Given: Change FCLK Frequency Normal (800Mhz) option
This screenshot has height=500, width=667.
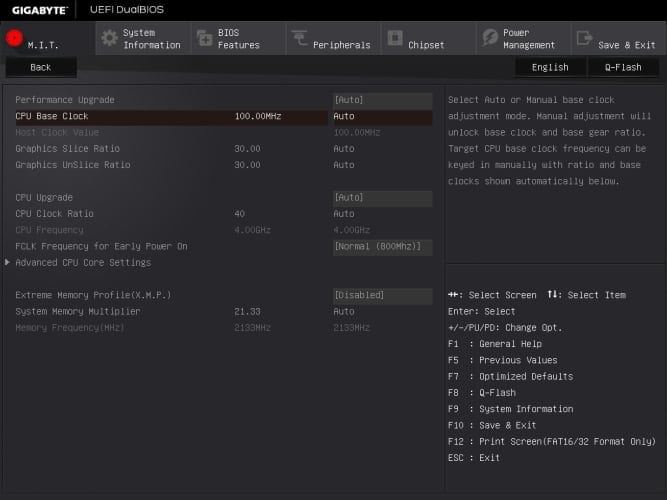Looking at the screenshot, I should point(382,246).
